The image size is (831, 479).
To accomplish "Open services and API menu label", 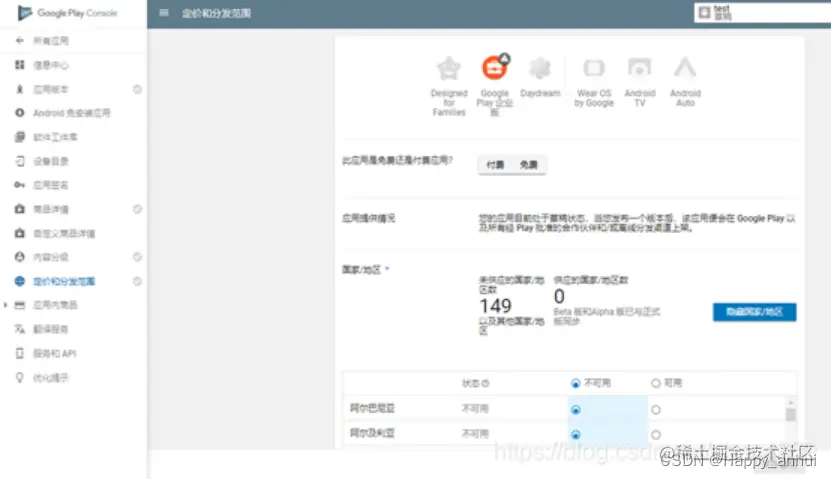I will click(x=55, y=353).
